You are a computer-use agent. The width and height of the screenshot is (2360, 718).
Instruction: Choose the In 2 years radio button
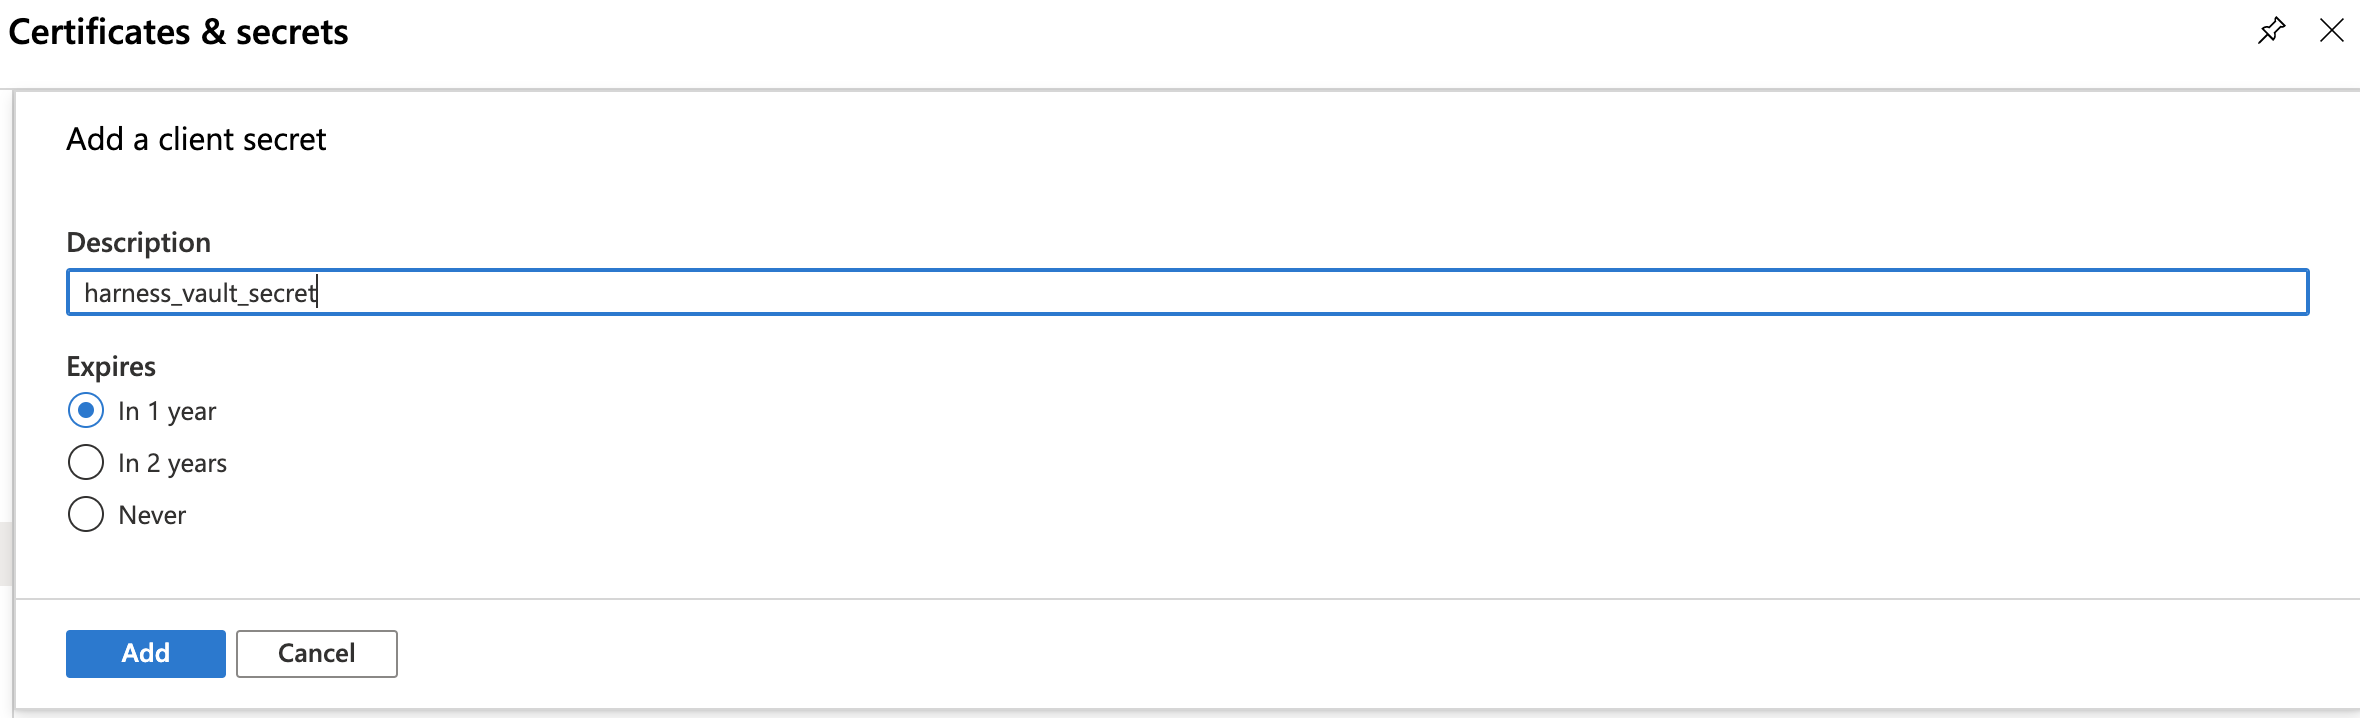[86, 462]
